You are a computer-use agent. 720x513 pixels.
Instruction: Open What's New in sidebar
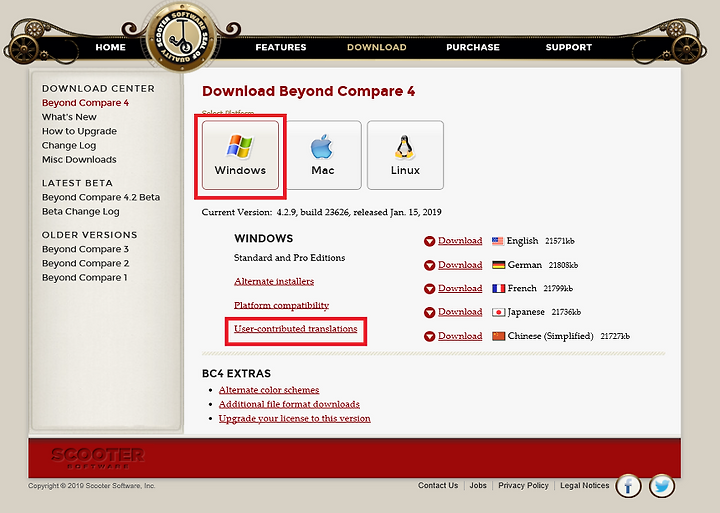69,117
